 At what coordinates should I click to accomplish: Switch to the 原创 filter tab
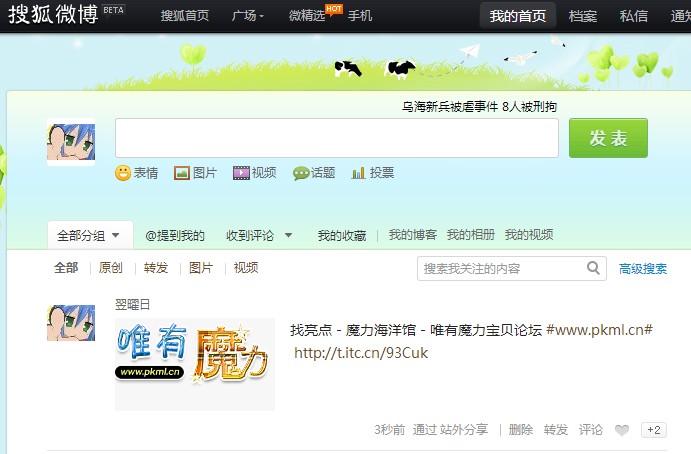coord(111,268)
